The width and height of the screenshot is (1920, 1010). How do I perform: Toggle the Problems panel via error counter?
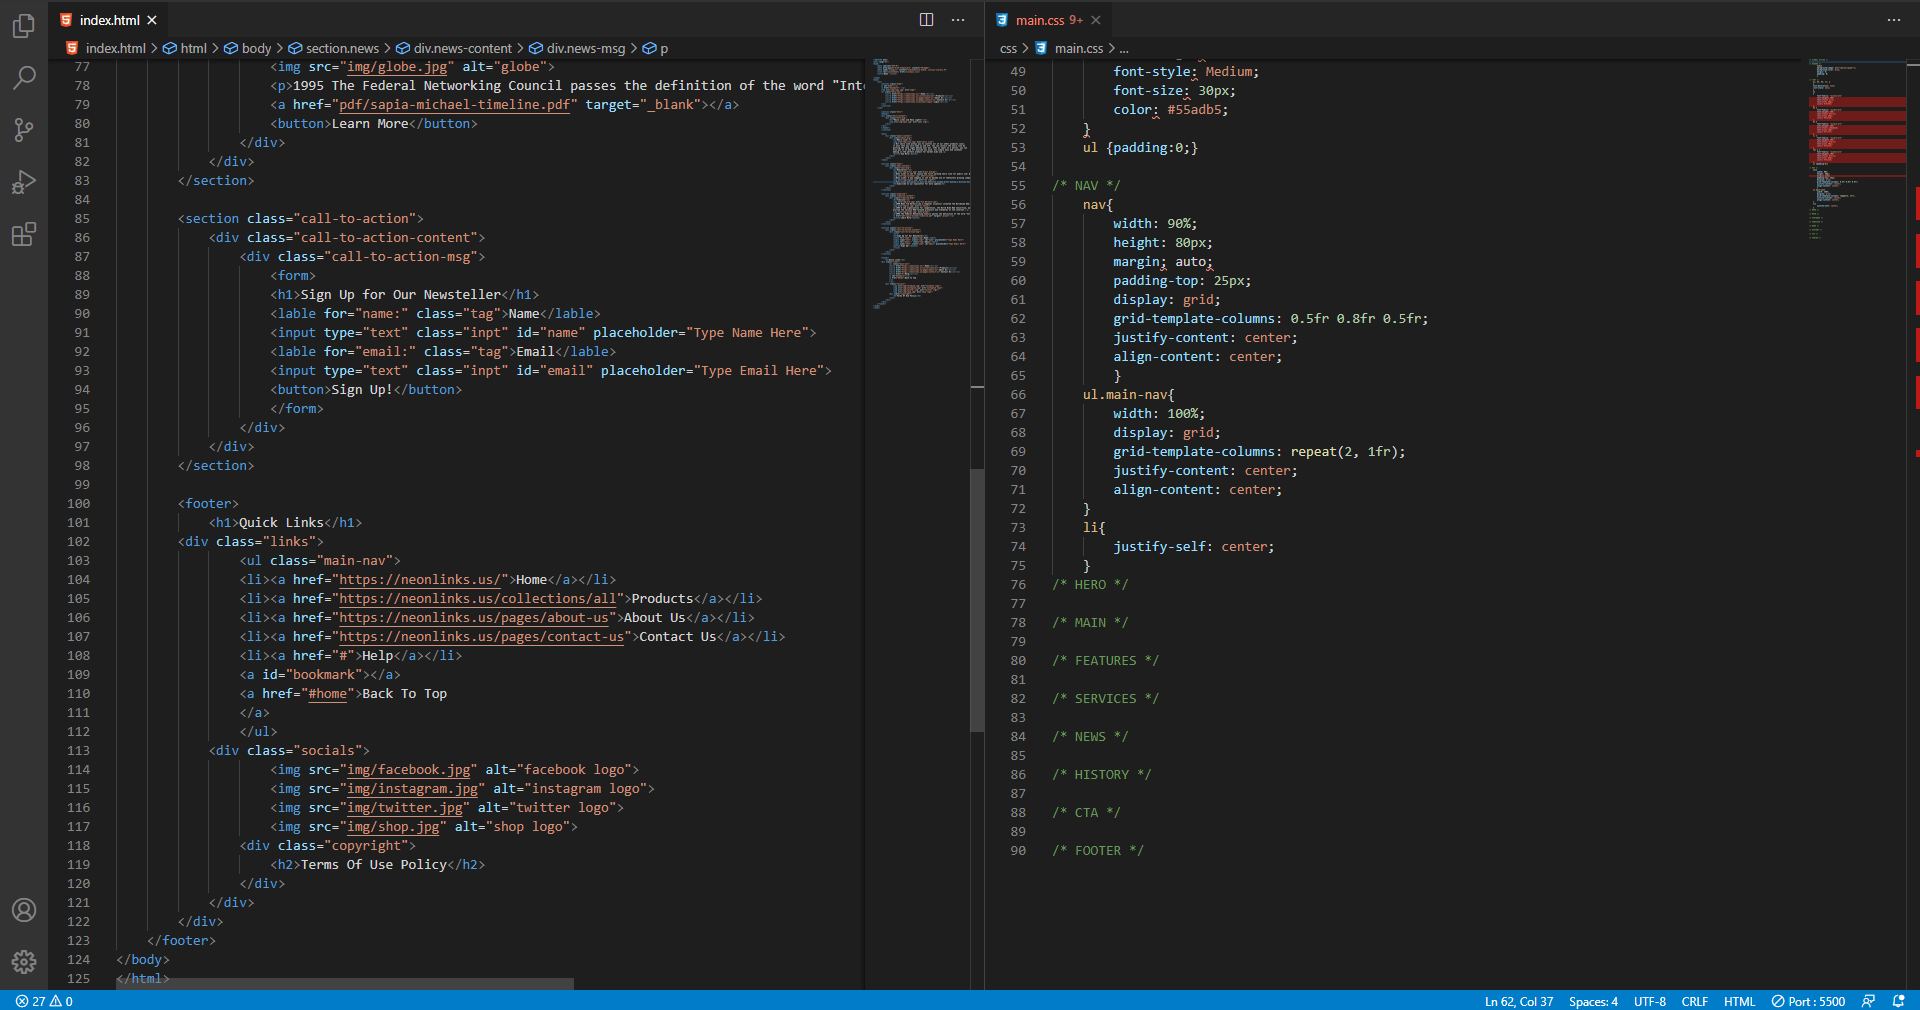[36, 1001]
